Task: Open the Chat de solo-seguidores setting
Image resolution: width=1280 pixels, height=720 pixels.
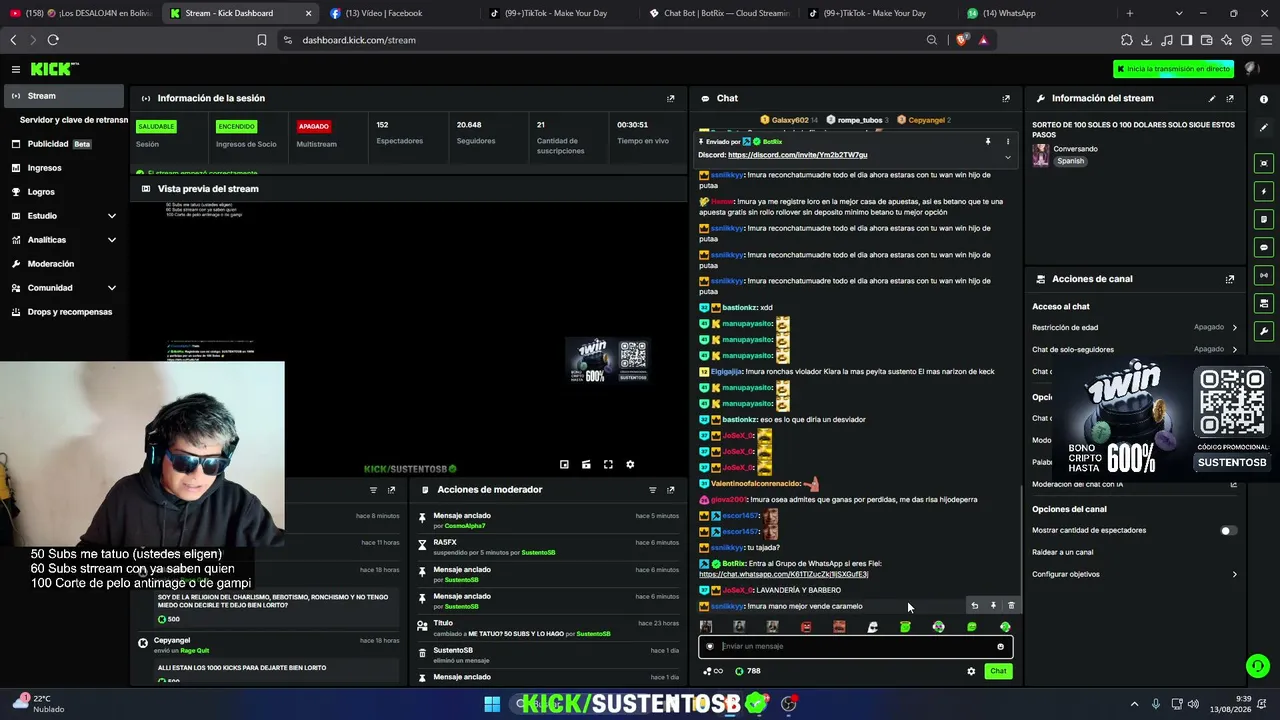Action: (1135, 349)
